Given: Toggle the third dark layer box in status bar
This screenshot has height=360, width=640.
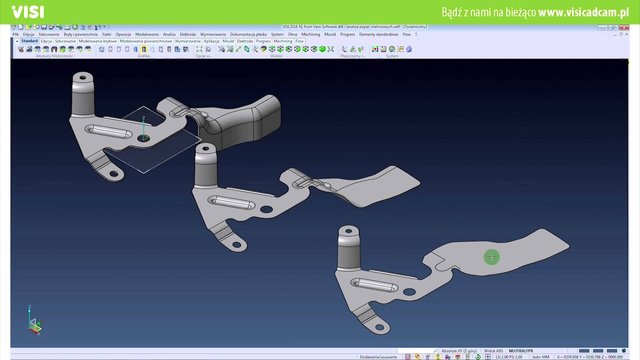Looking at the screenshot, I should click(x=612, y=351).
